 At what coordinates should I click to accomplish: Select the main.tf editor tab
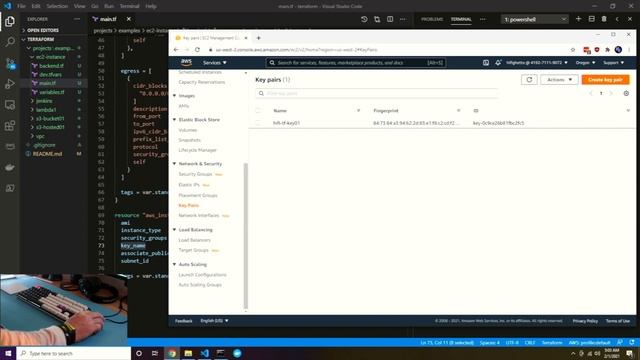(108, 19)
